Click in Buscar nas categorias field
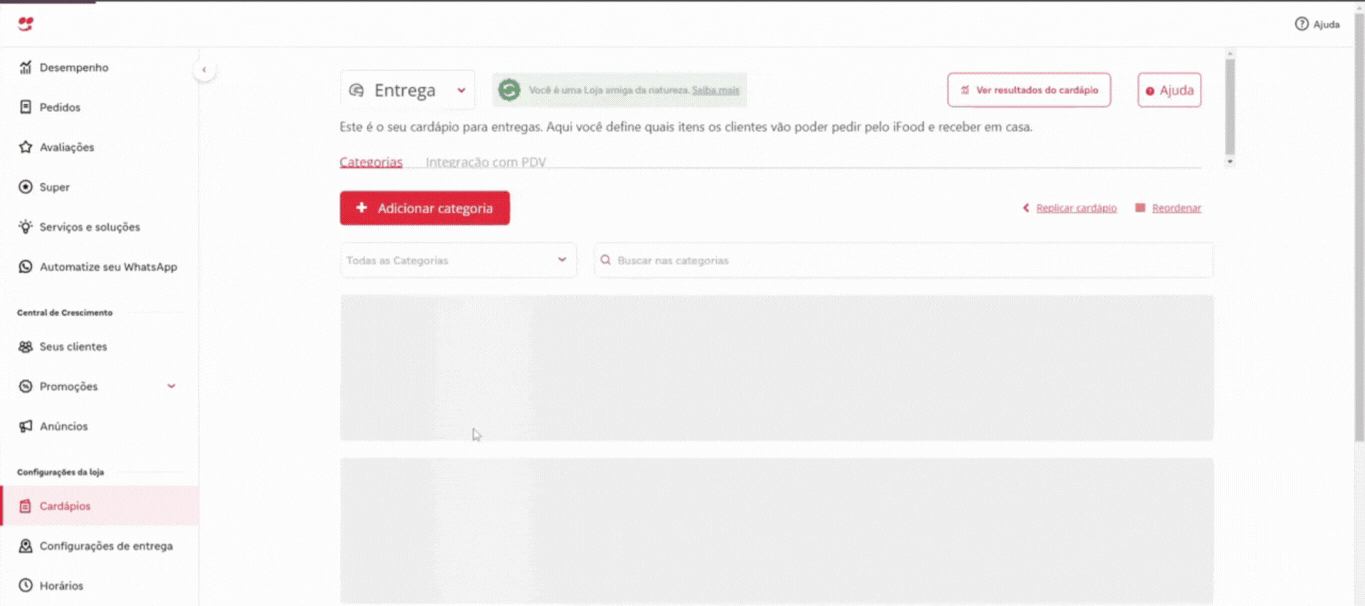This screenshot has height=606, width=1365. [902, 260]
